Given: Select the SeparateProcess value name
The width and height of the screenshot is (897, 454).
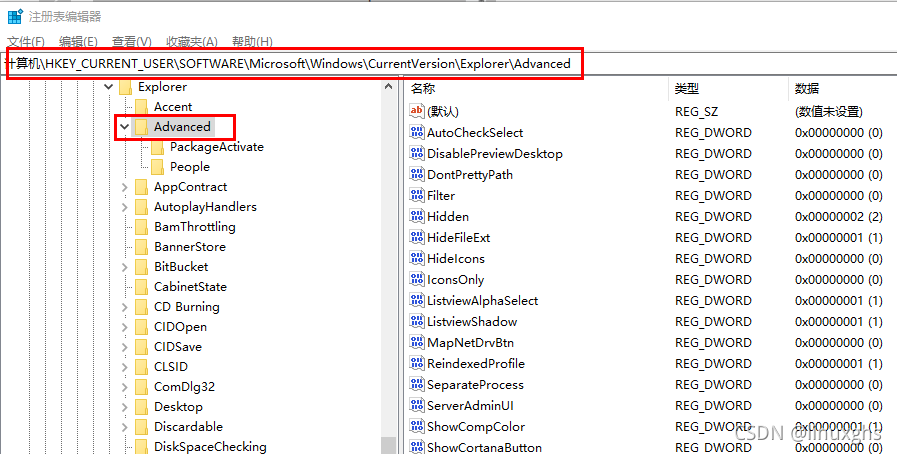Looking at the screenshot, I should tap(475, 385).
